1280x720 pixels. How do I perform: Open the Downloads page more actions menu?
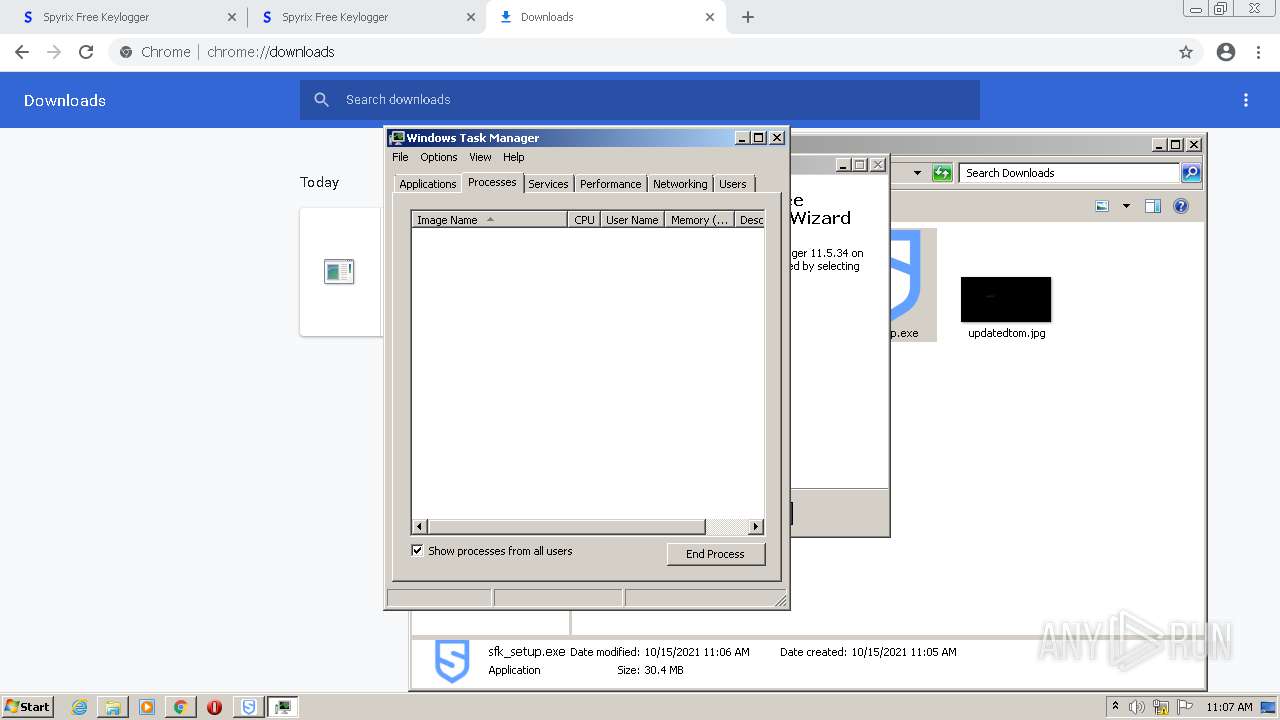(x=1246, y=100)
